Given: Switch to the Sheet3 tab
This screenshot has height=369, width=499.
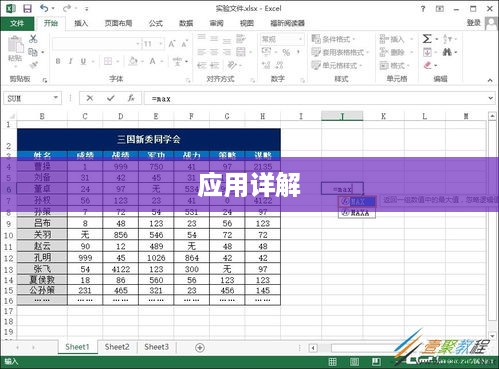Looking at the screenshot, I should [156, 347].
